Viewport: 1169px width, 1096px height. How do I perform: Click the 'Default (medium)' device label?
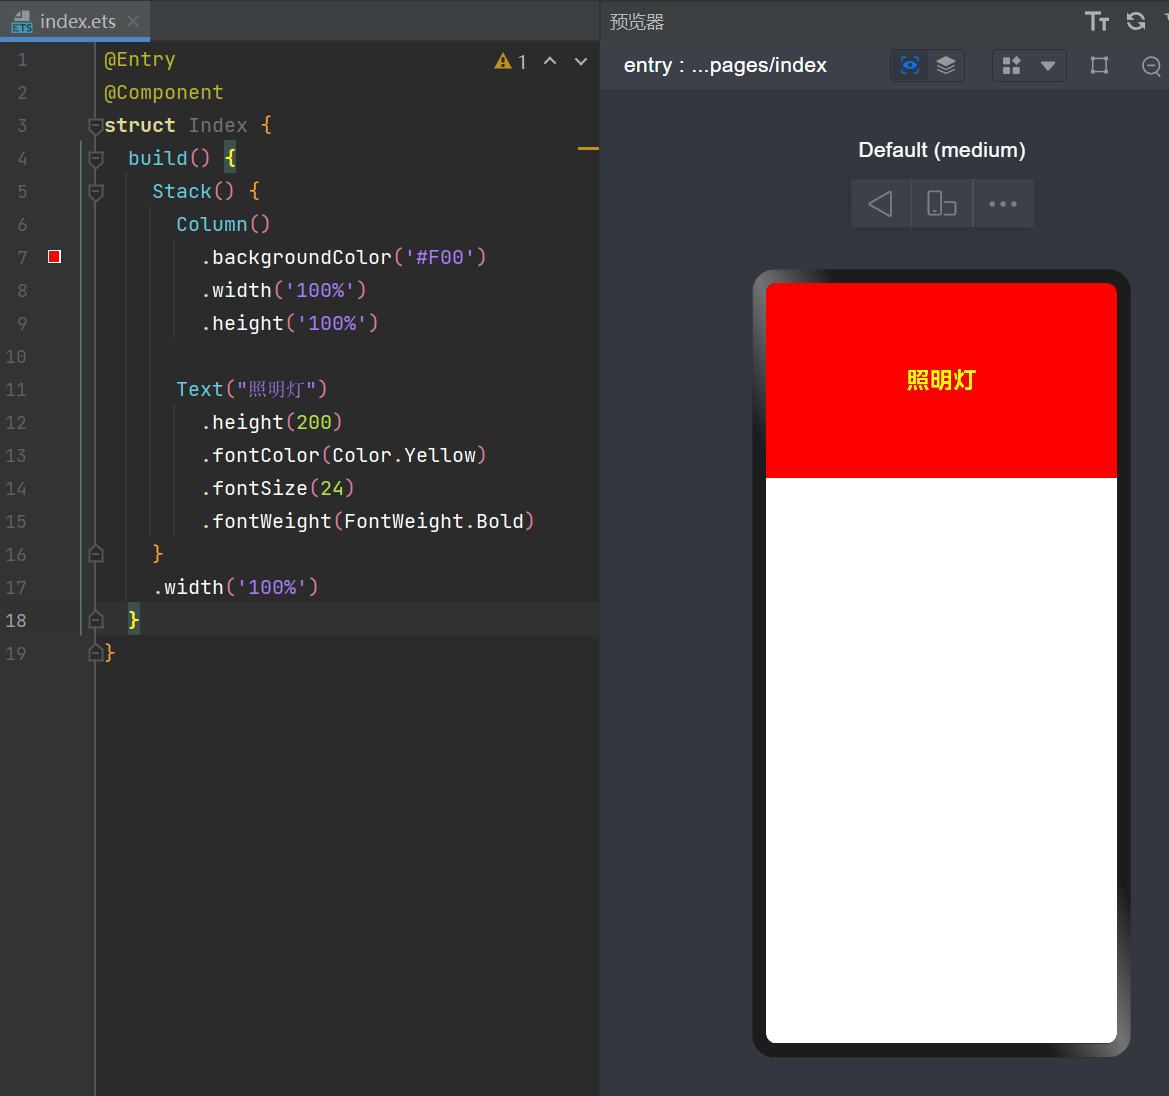(942, 150)
